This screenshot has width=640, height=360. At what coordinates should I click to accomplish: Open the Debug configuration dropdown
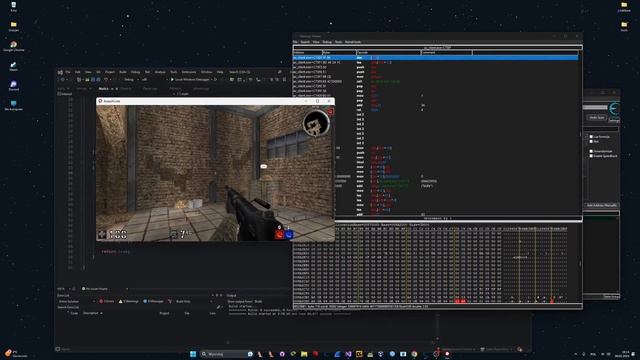pos(130,80)
